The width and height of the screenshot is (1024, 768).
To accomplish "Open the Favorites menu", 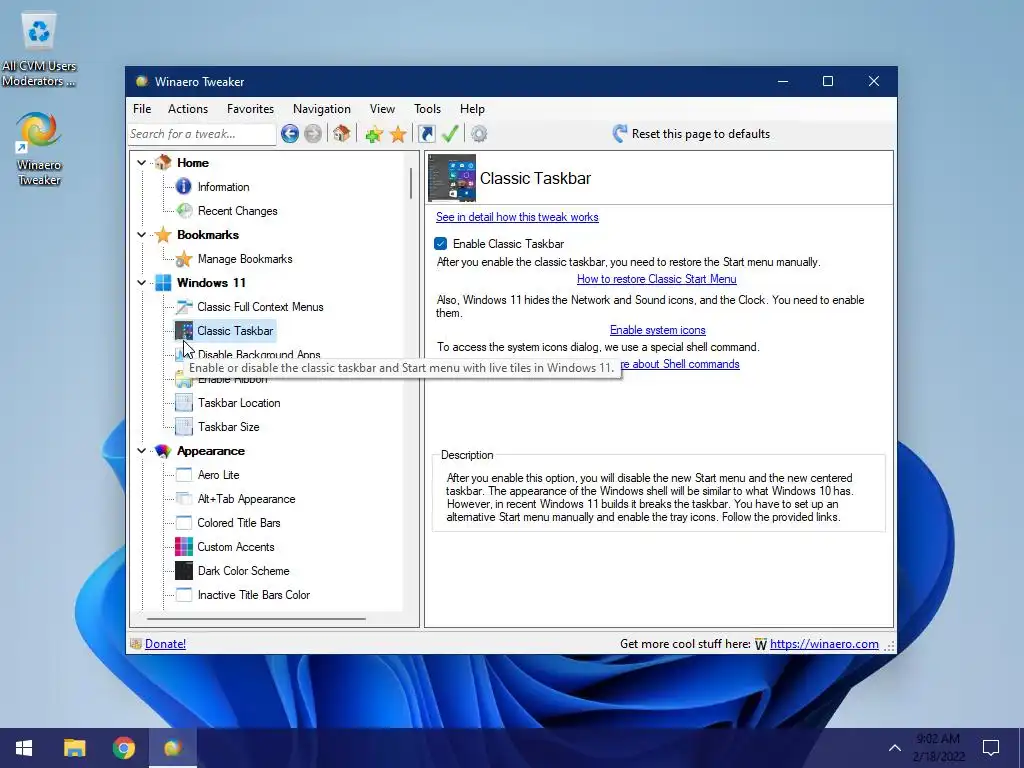I will coord(250,109).
